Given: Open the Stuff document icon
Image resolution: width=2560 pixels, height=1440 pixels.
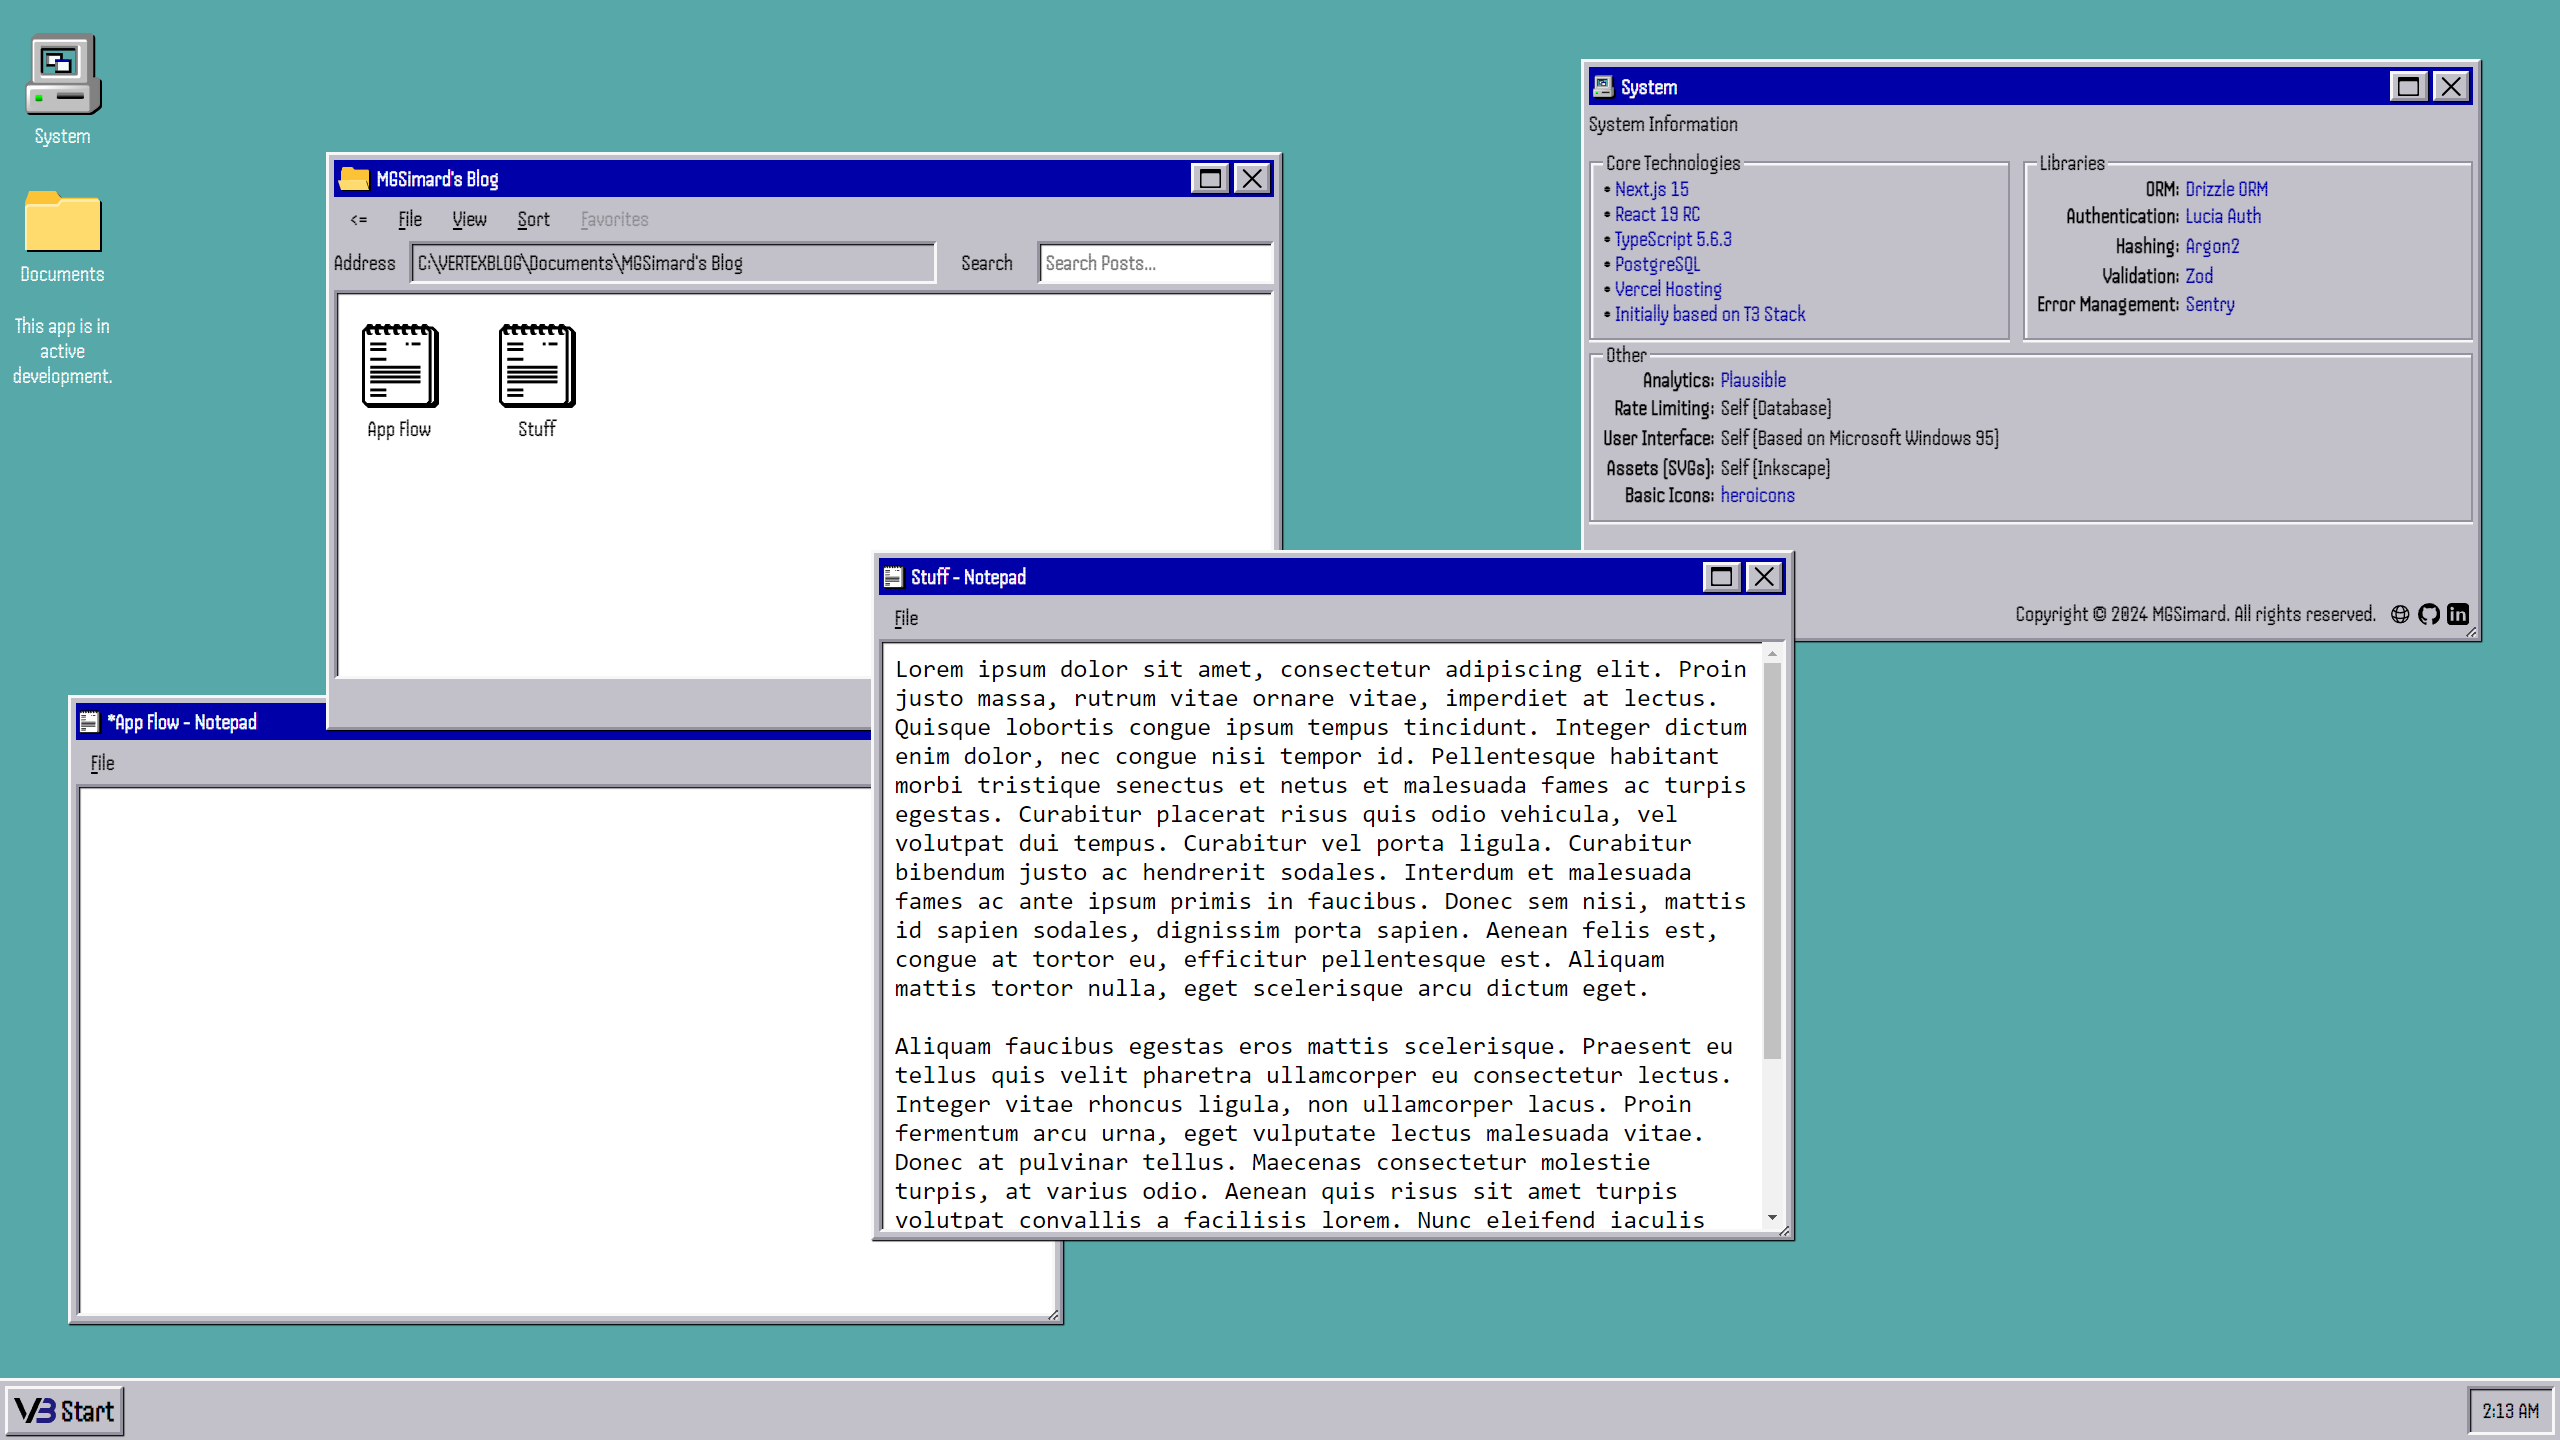Looking at the screenshot, I should click(537, 367).
